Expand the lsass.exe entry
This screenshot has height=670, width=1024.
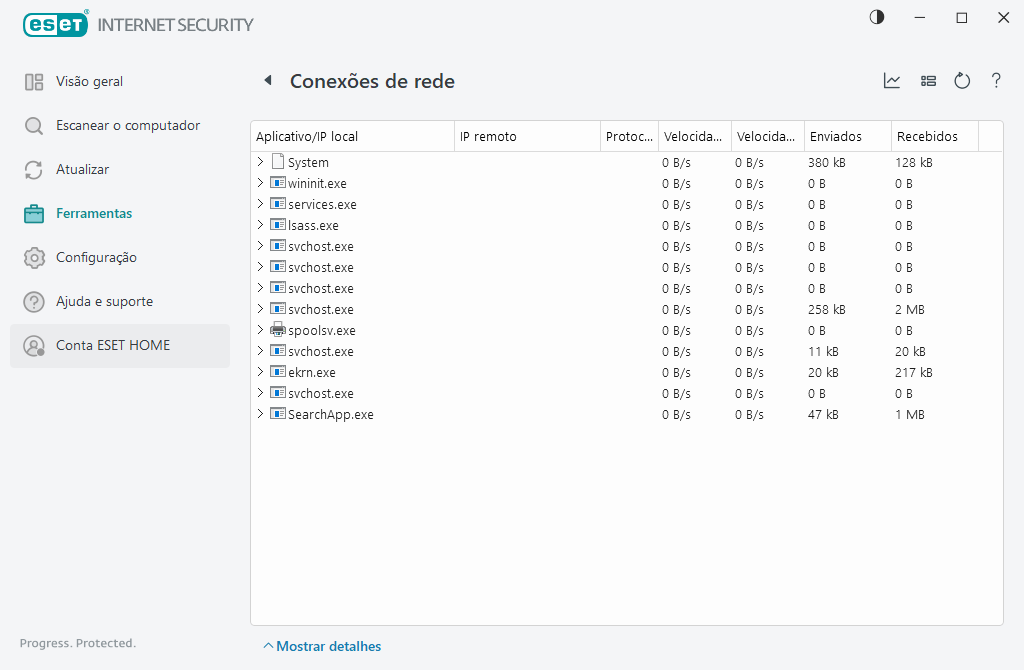pyautogui.click(x=260, y=225)
